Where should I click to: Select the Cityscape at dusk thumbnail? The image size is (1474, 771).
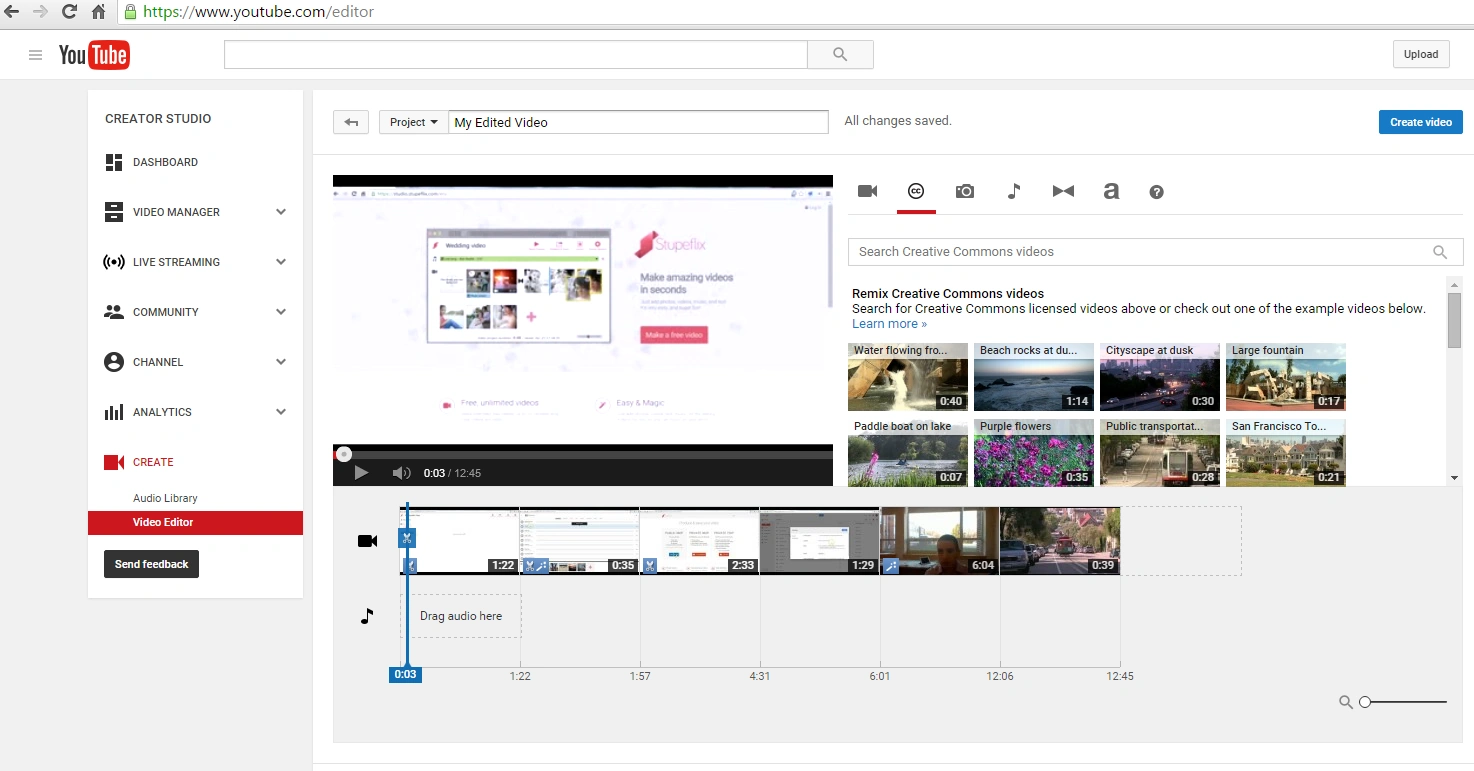(1160, 377)
